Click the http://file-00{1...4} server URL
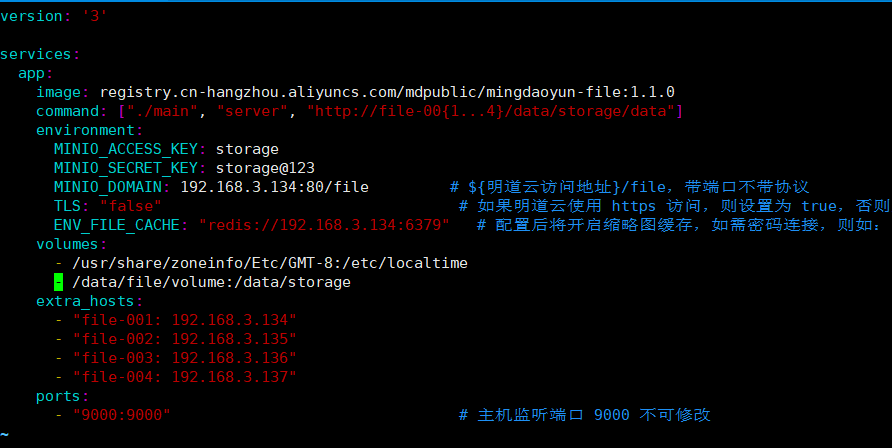The height and width of the screenshot is (448, 892). click(495, 111)
